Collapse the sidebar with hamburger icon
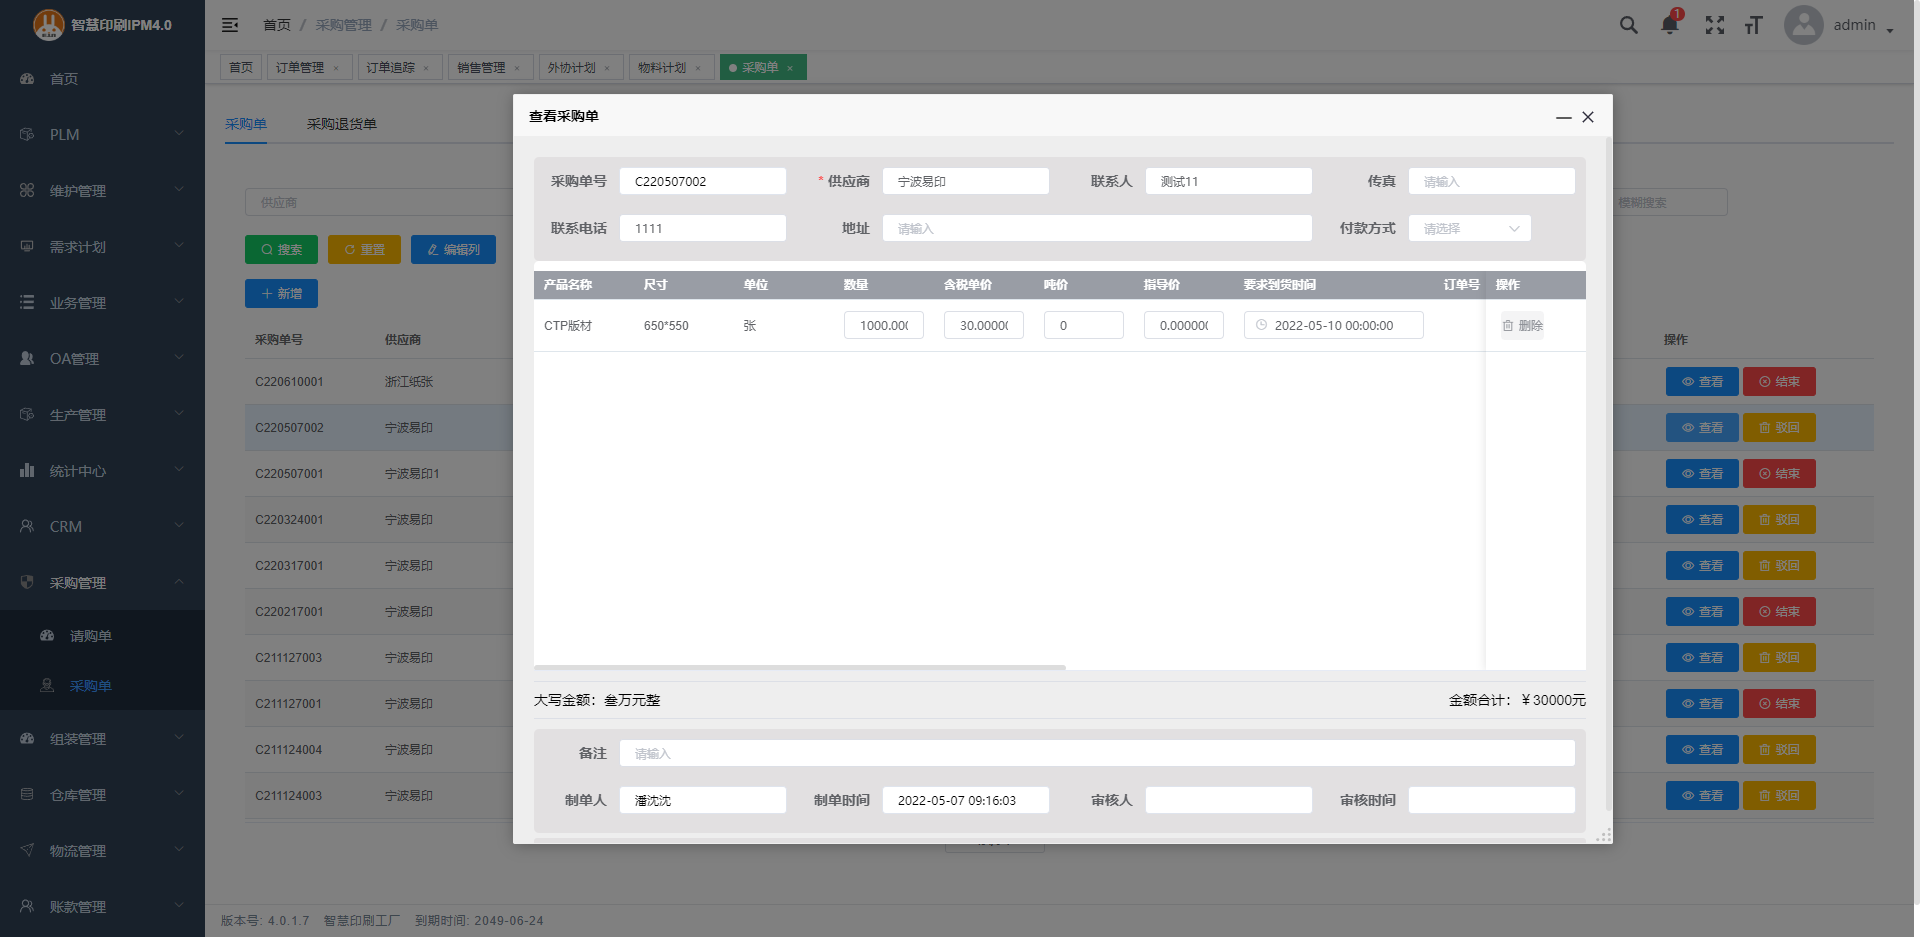This screenshot has height=937, width=1920. point(230,25)
